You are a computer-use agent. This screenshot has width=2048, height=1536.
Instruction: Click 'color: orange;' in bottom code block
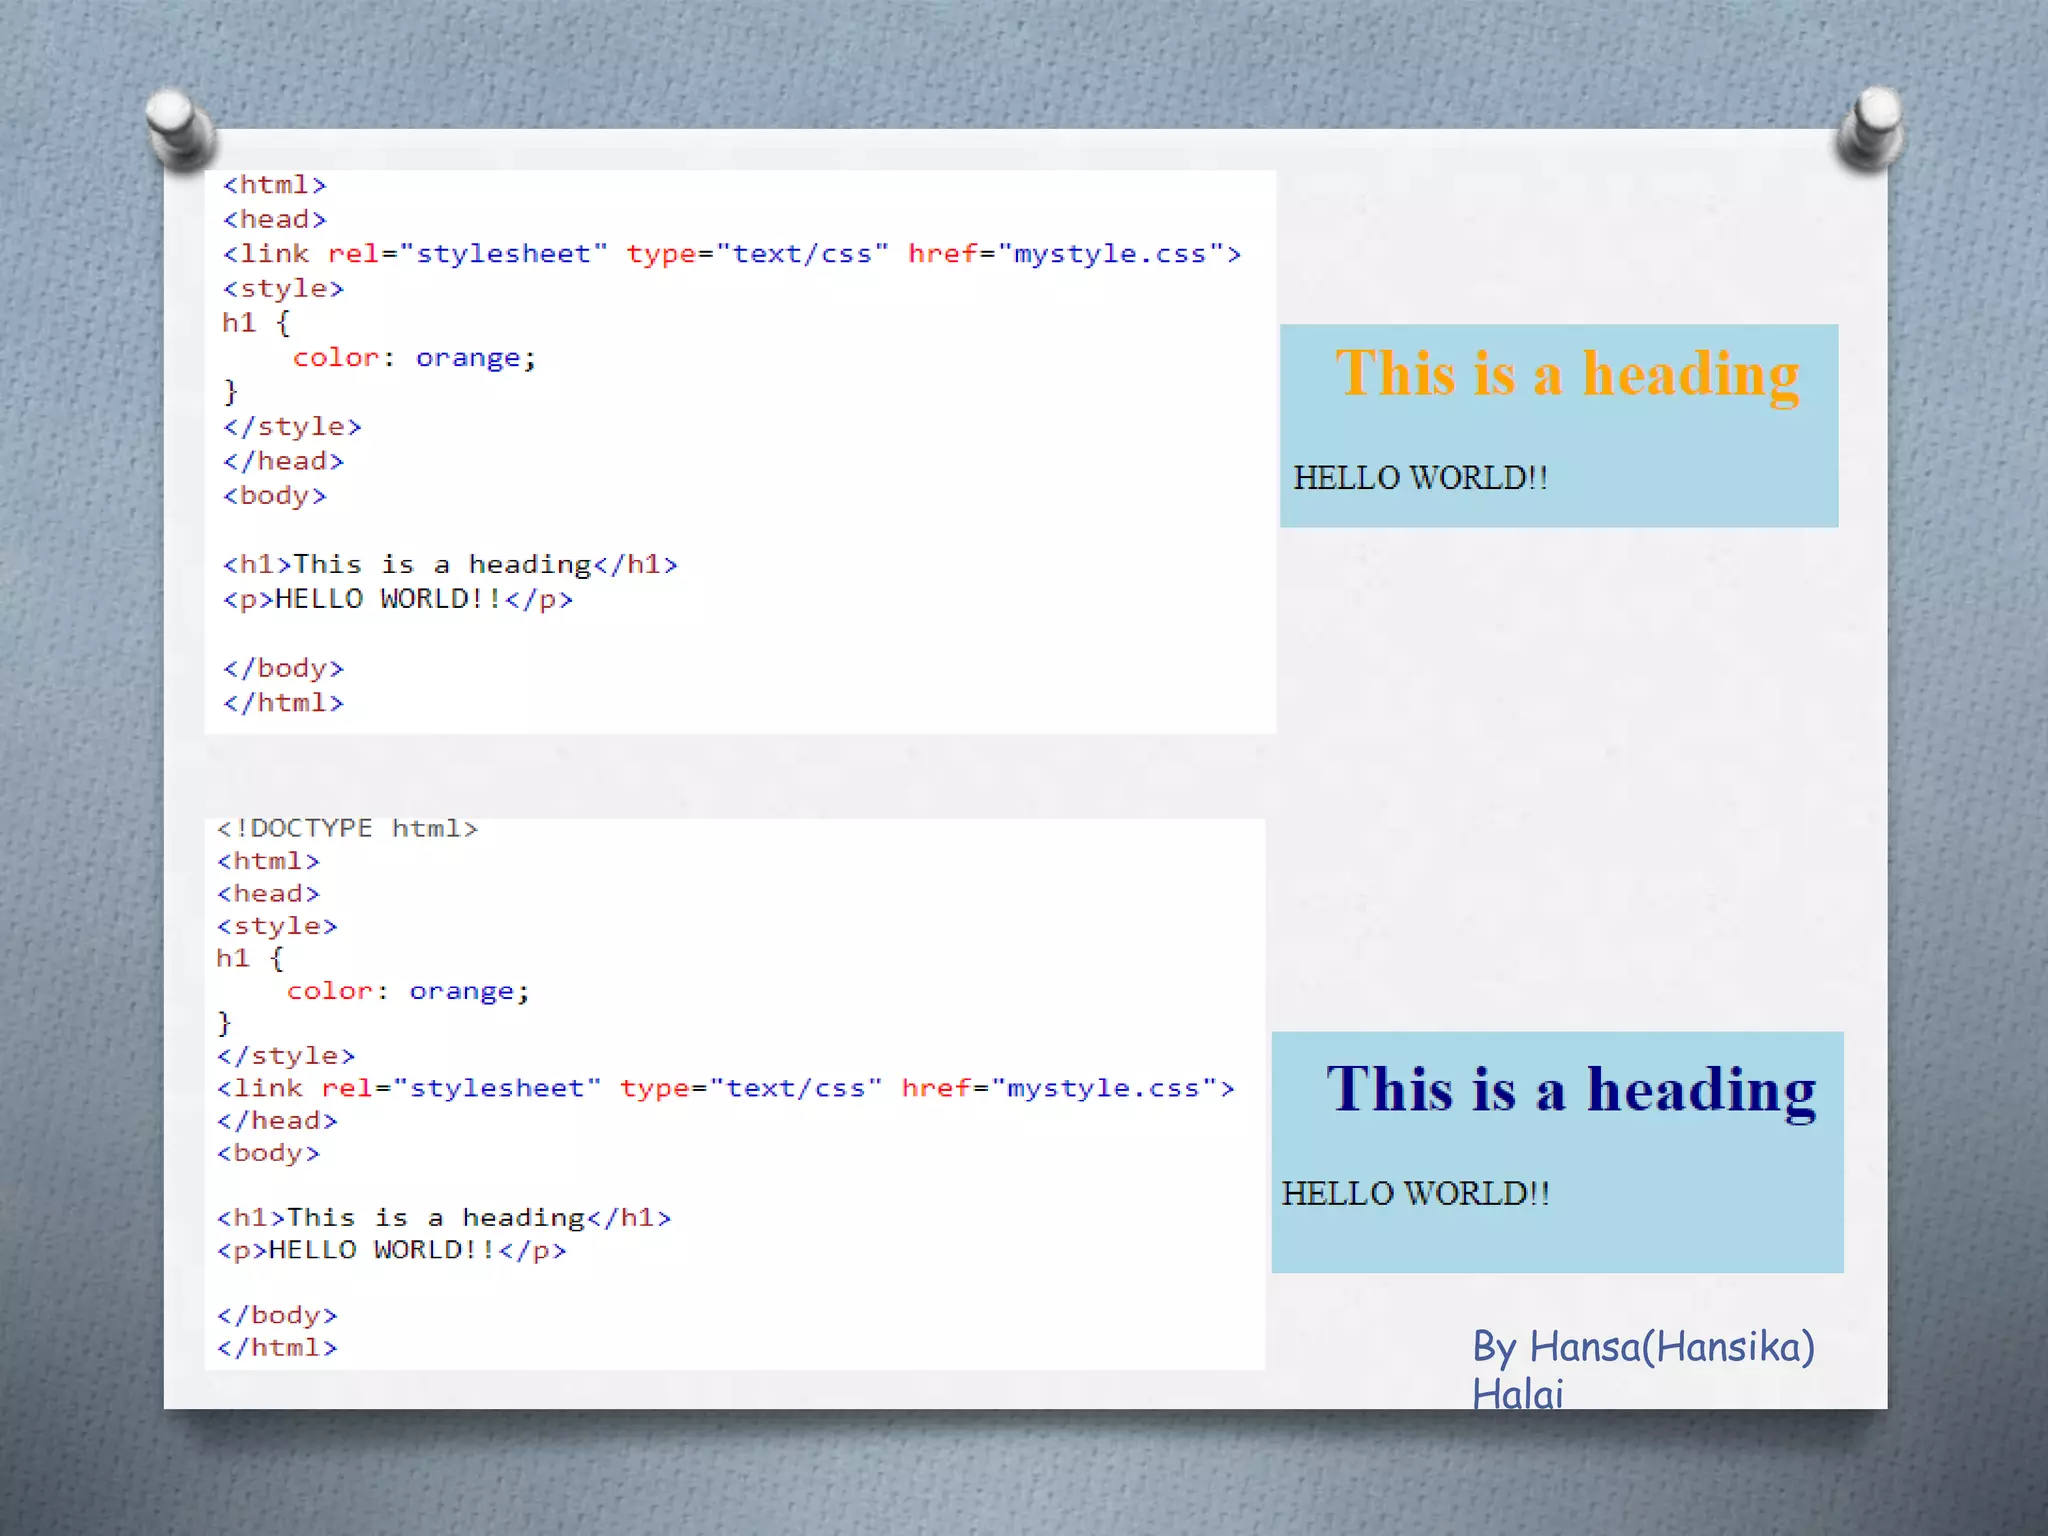pos(407,991)
